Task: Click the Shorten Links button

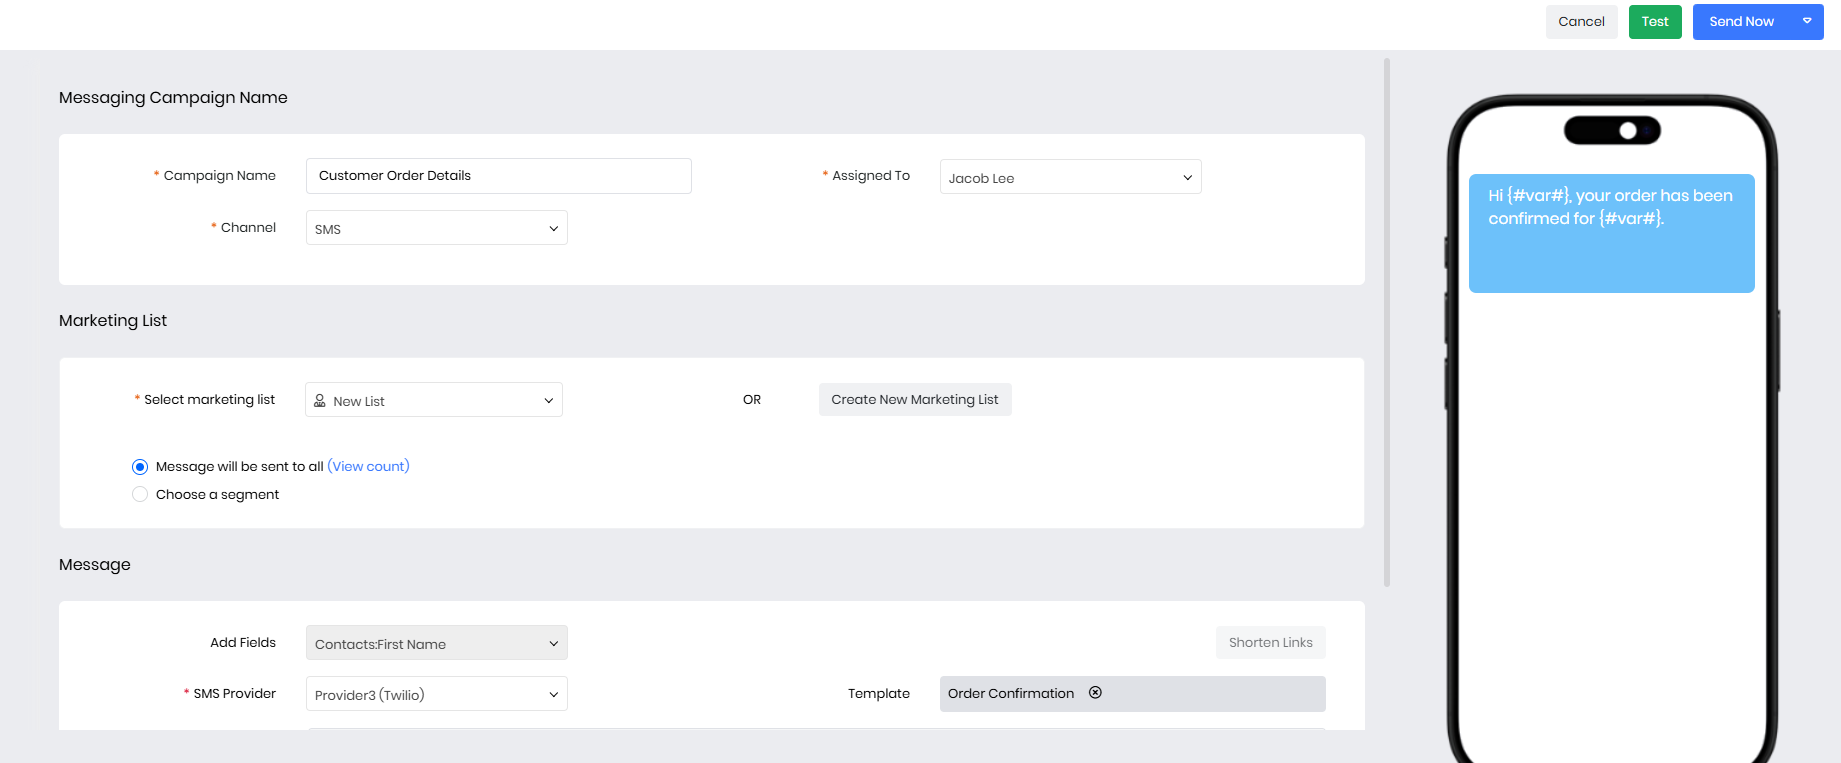Action: (x=1270, y=642)
